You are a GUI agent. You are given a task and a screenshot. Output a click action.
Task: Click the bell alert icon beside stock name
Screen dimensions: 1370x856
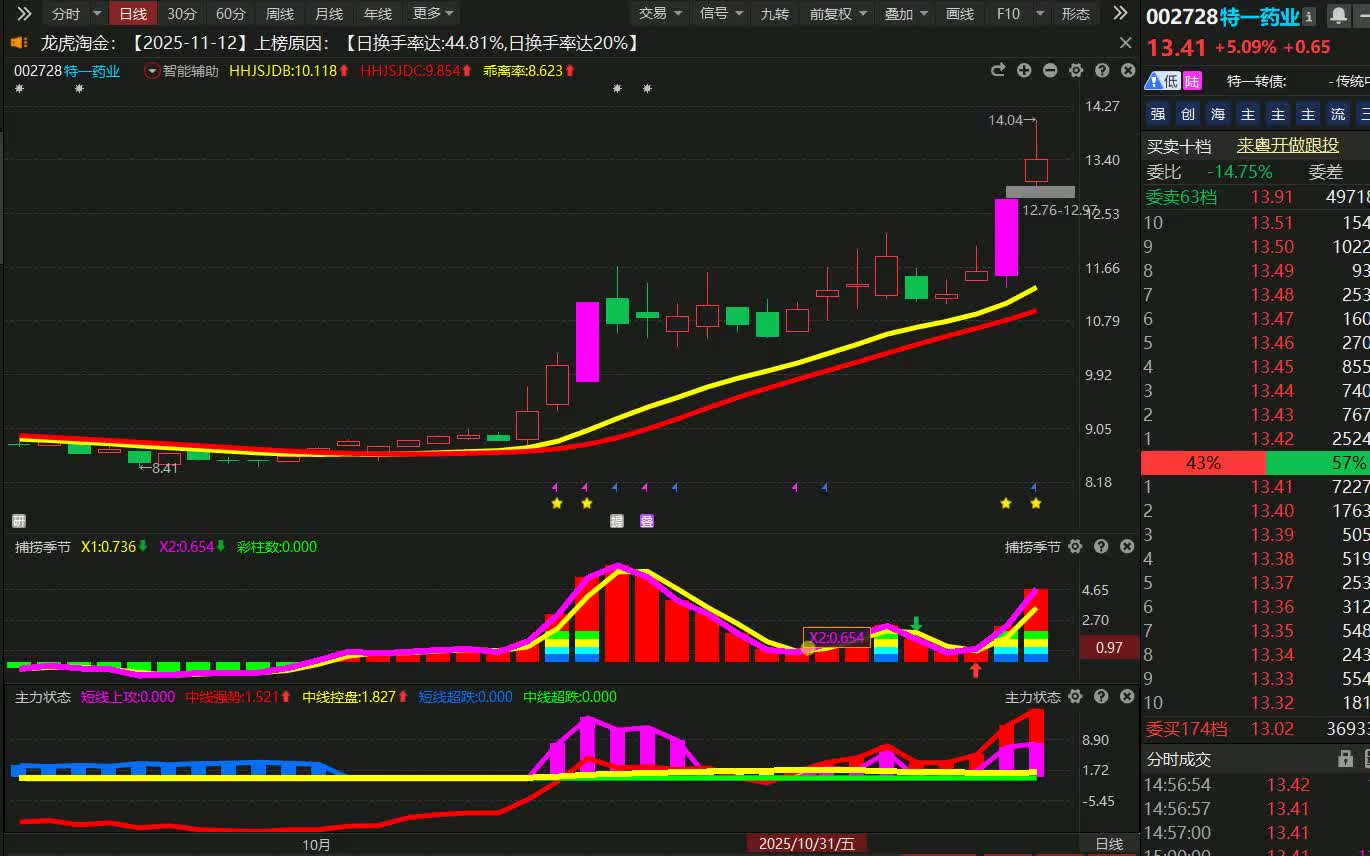[x=1337, y=16]
